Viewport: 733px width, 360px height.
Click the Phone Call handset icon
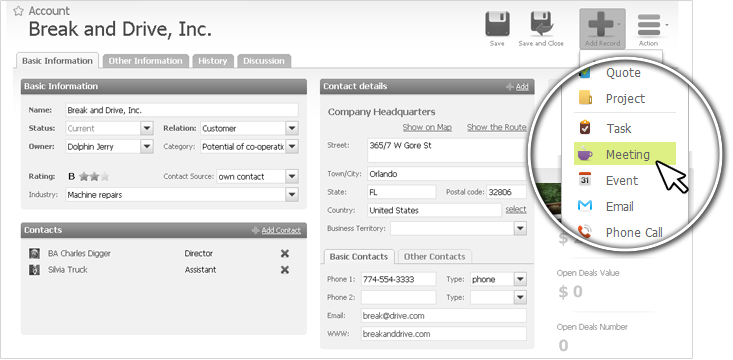pos(585,232)
